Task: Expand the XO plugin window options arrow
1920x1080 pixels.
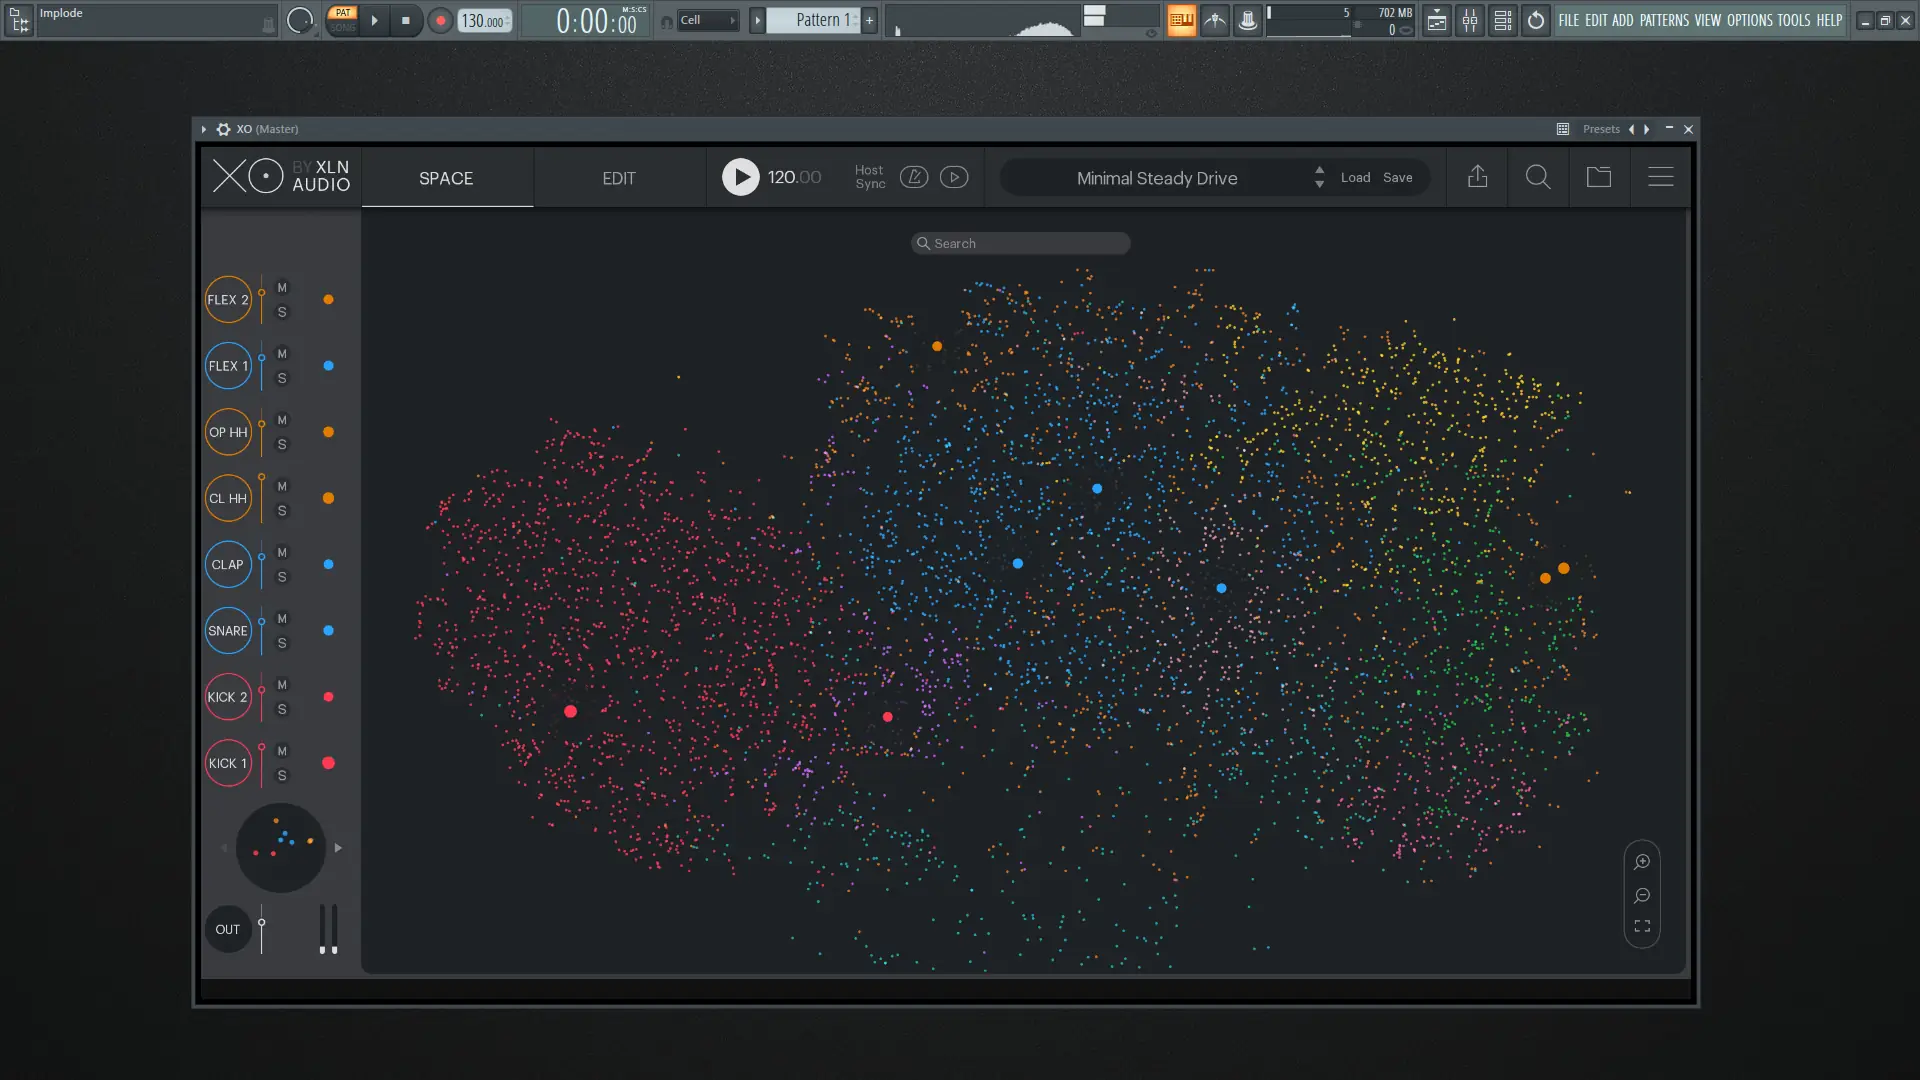Action: click(x=203, y=129)
